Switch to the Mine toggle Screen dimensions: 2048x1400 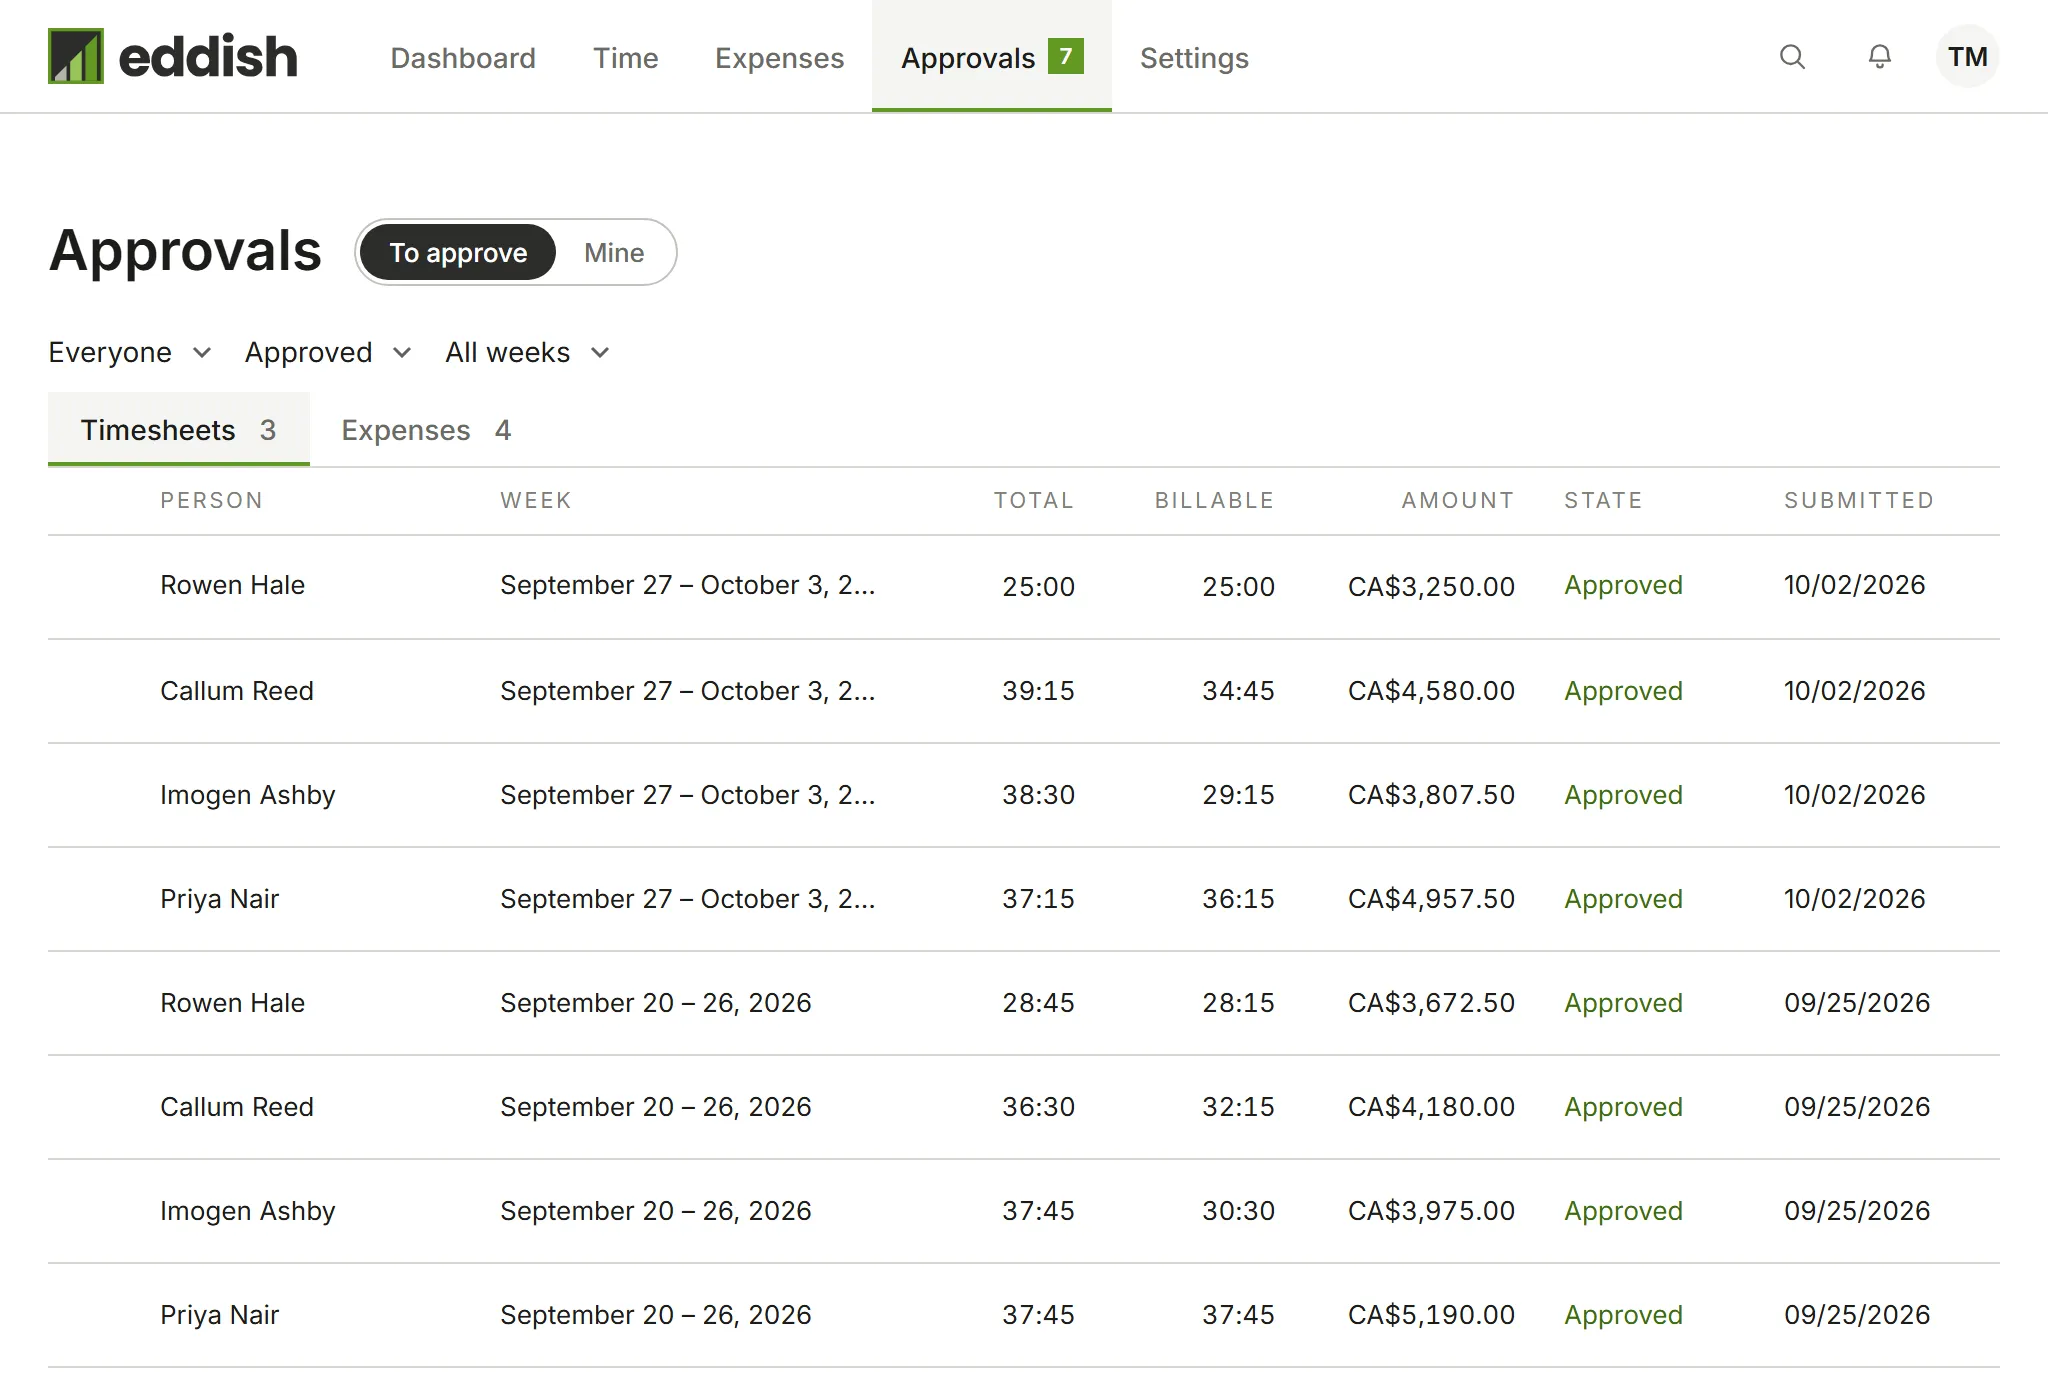(x=614, y=252)
